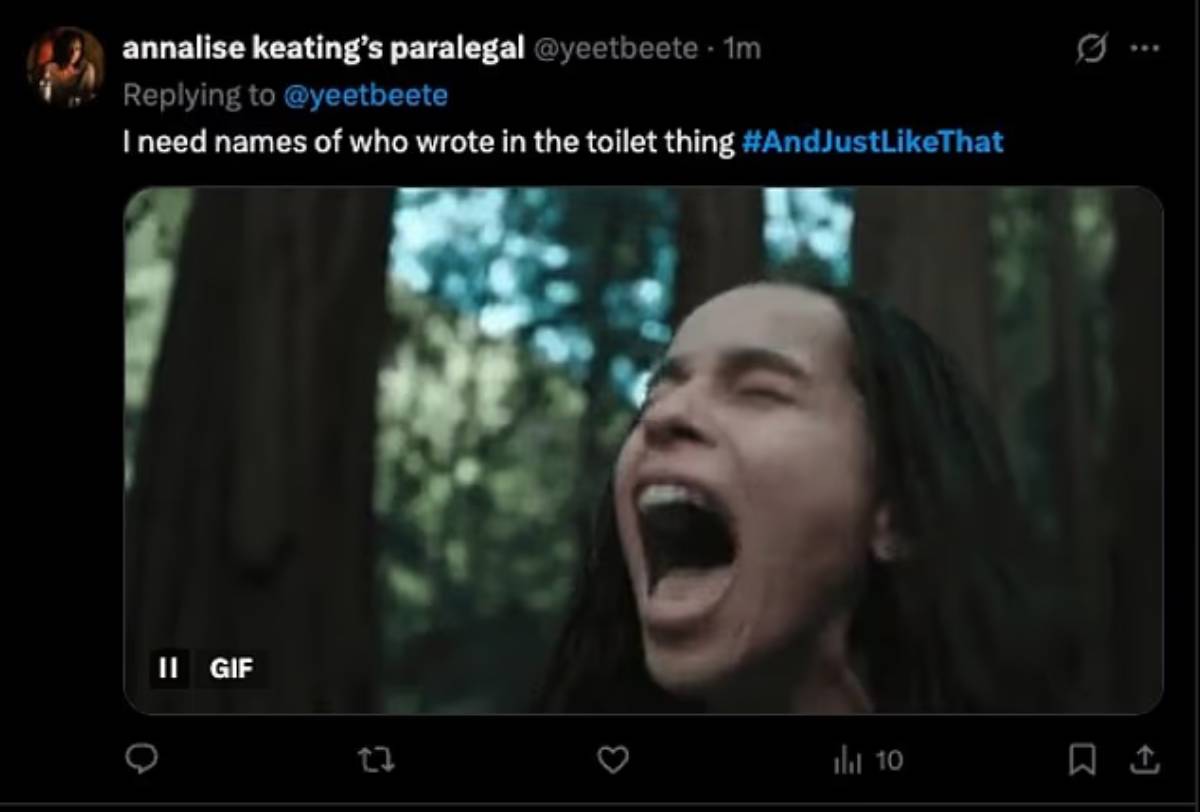Click the view count number 10
Screen dimensions: 1200x812
pyautogui.click(x=888, y=761)
